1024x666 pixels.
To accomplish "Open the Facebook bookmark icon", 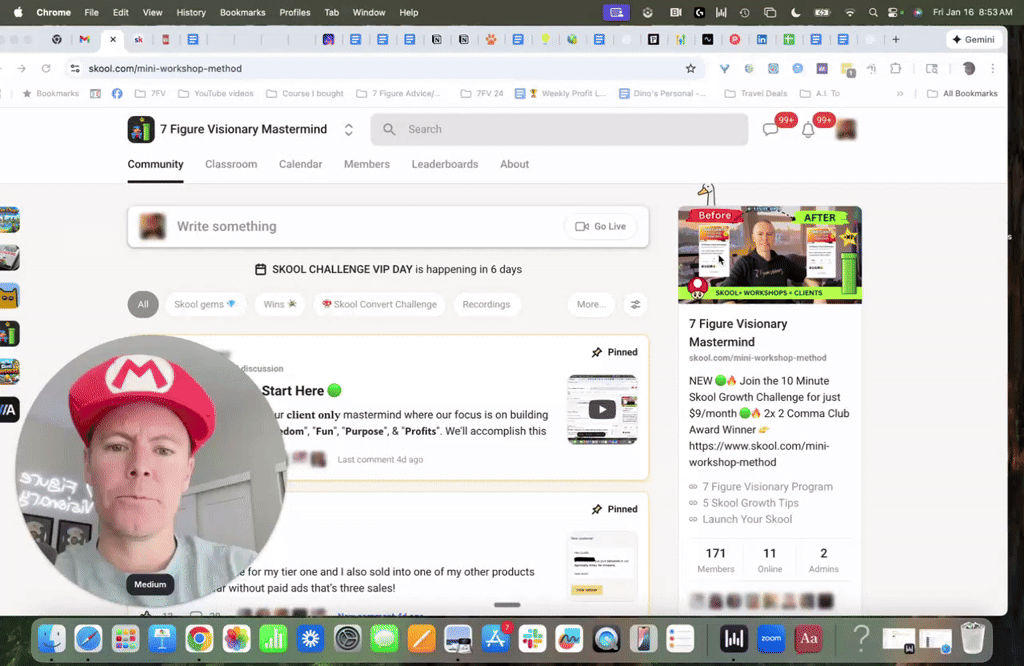I will pyautogui.click(x=117, y=93).
